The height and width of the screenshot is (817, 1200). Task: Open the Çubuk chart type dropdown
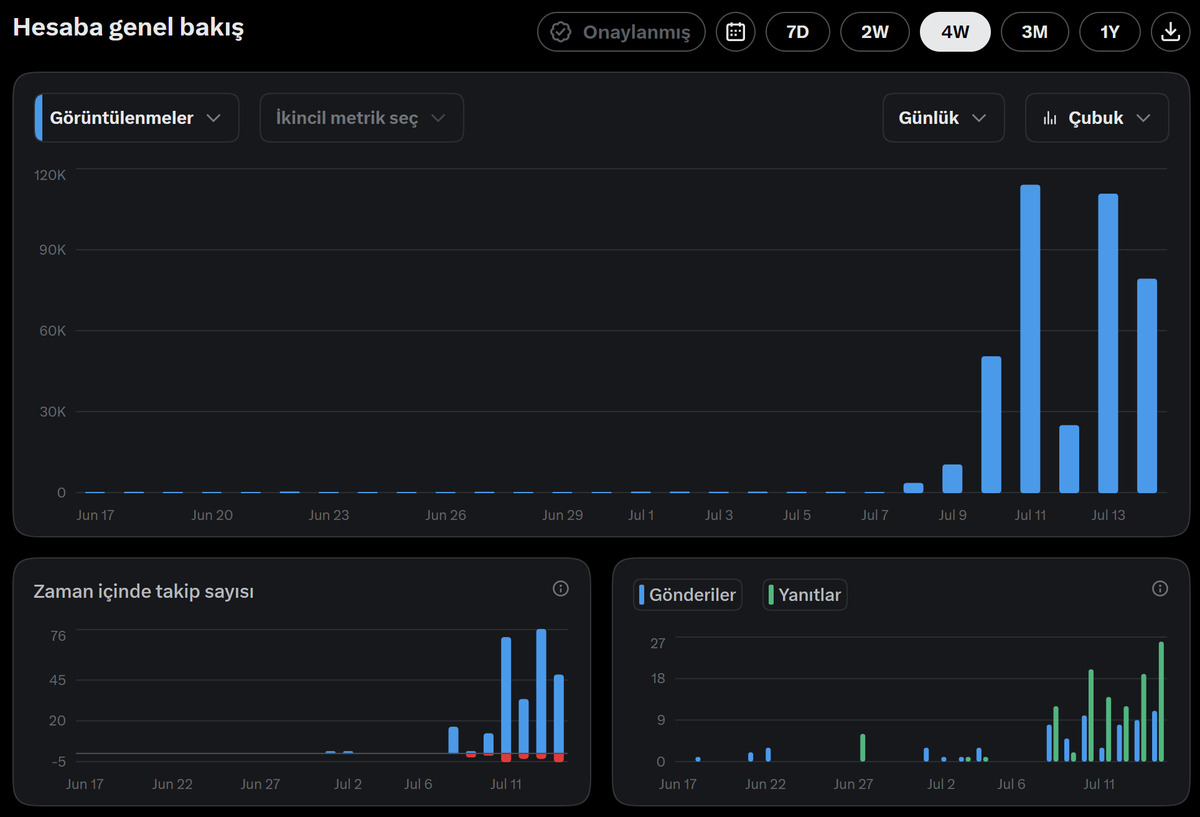(1097, 118)
